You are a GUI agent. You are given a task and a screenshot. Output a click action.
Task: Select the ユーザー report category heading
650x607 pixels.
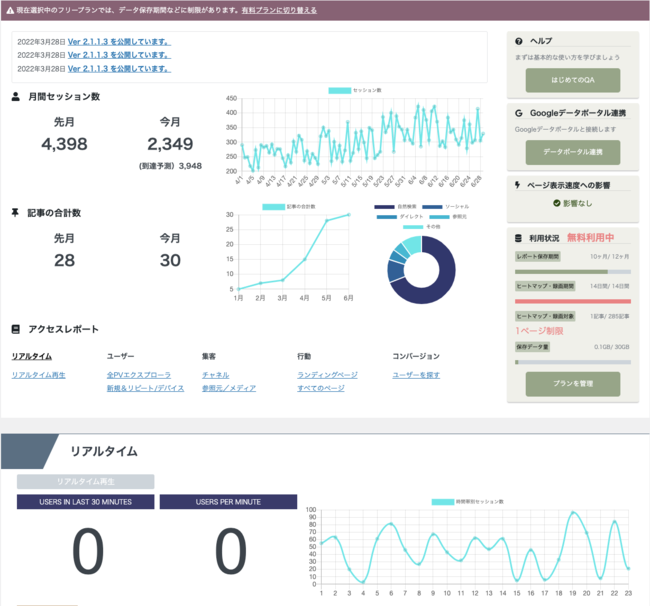120,356
